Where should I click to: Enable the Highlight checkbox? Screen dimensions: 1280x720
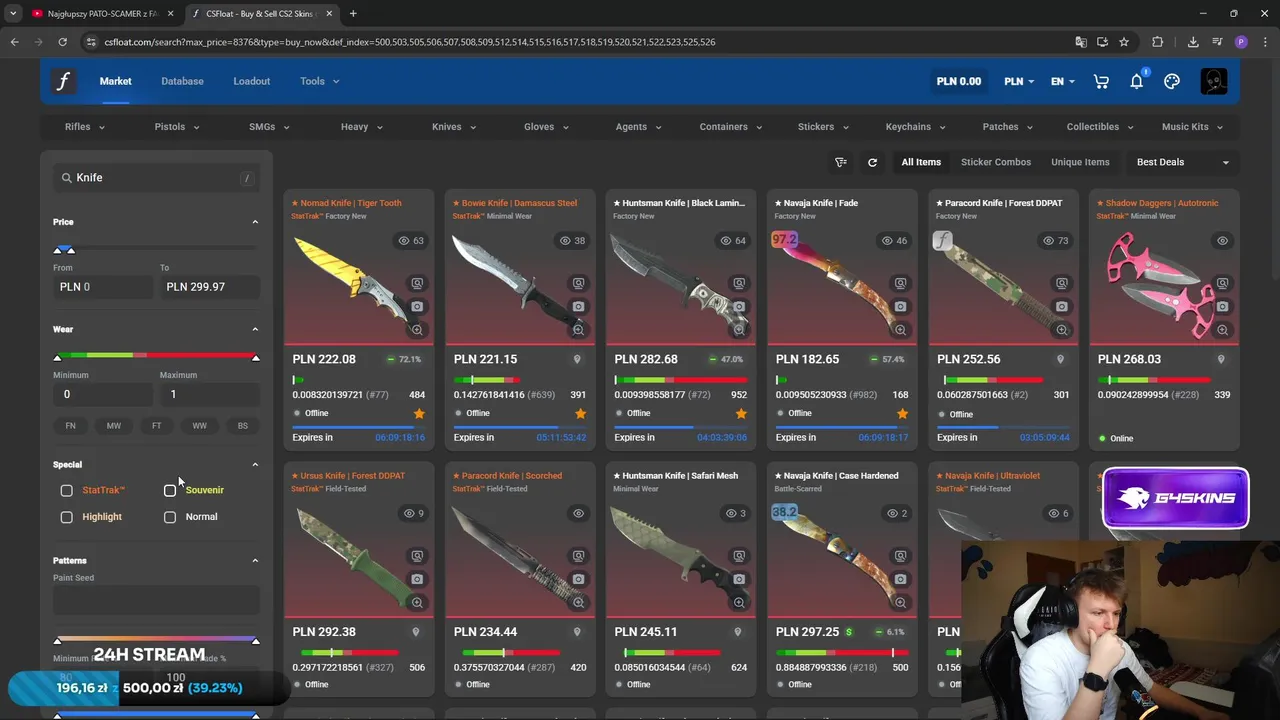tap(67, 517)
